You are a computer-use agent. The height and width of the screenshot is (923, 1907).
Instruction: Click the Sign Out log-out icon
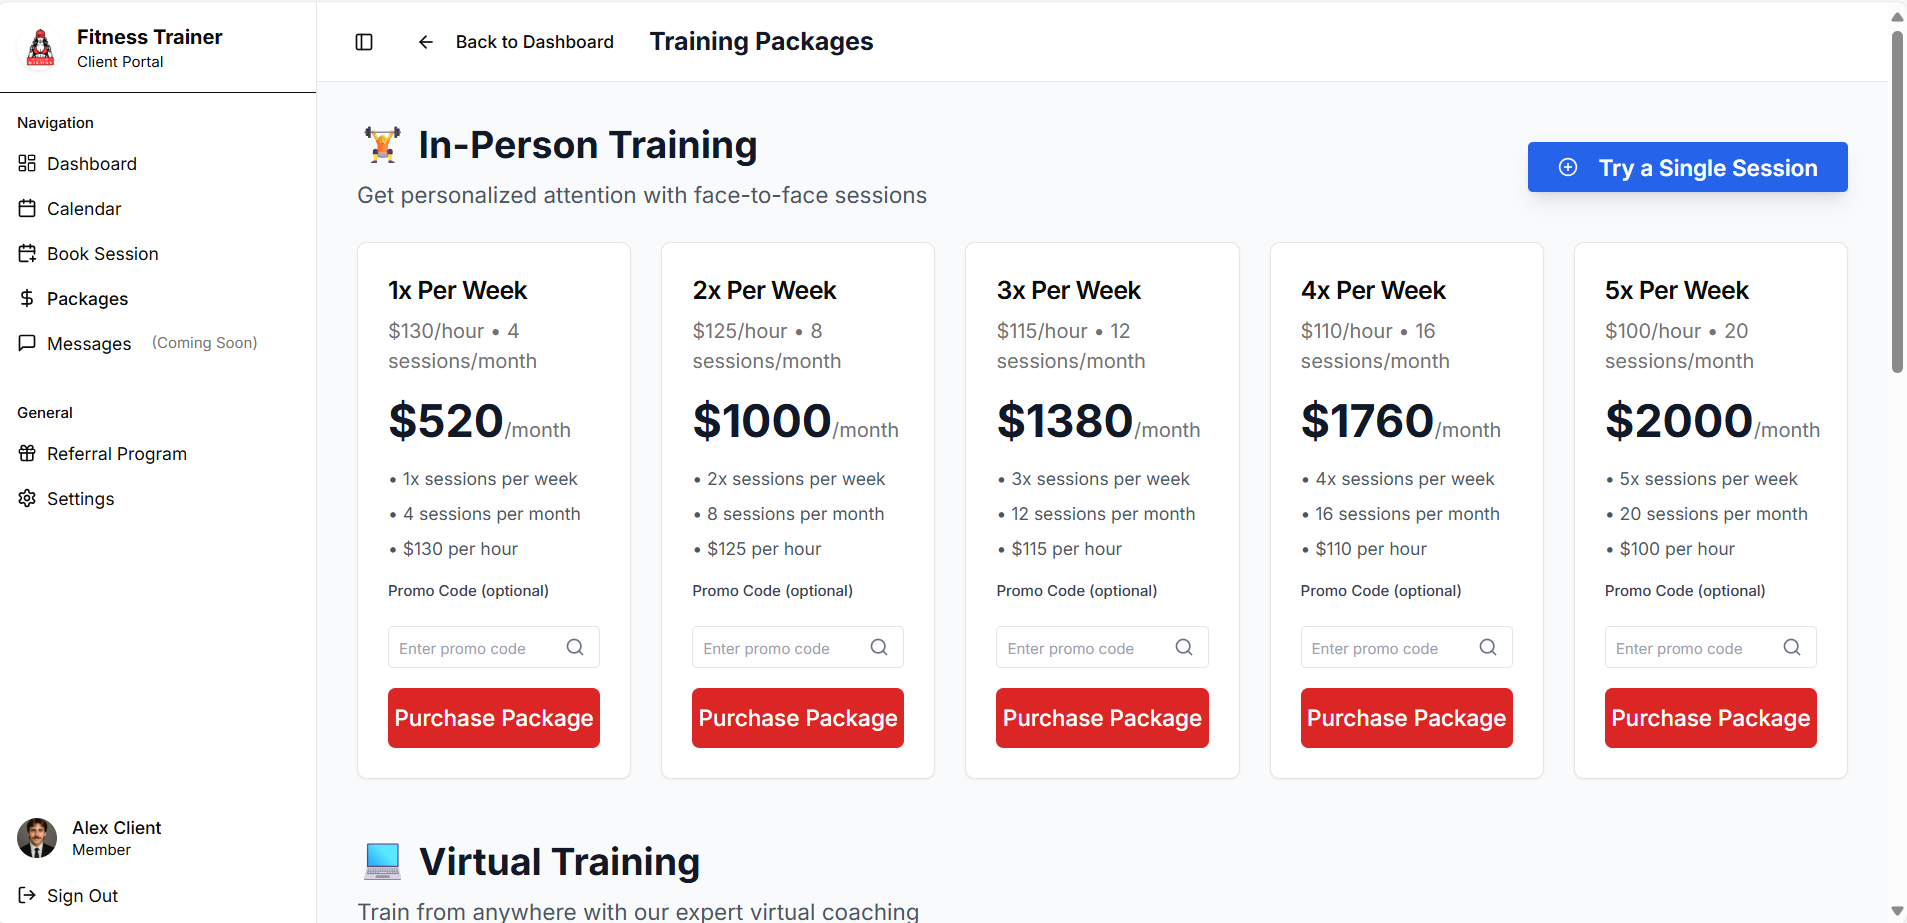(28, 895)
